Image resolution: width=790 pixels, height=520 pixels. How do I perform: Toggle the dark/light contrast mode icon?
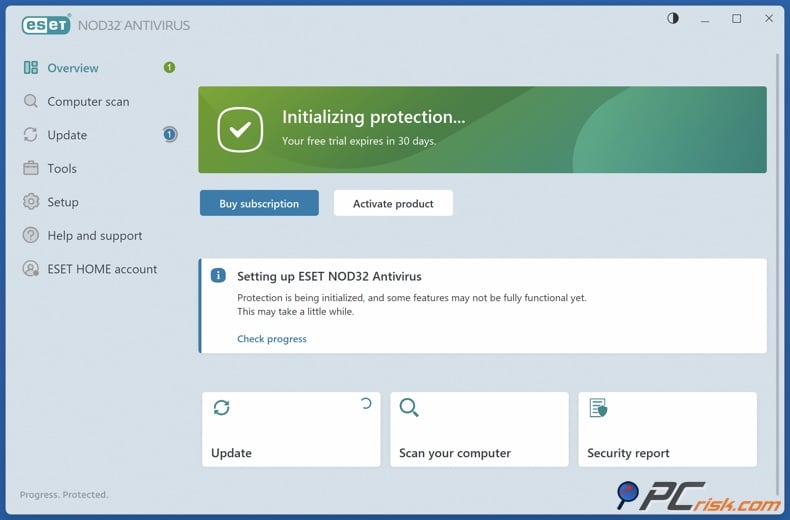tap(673, 19)
